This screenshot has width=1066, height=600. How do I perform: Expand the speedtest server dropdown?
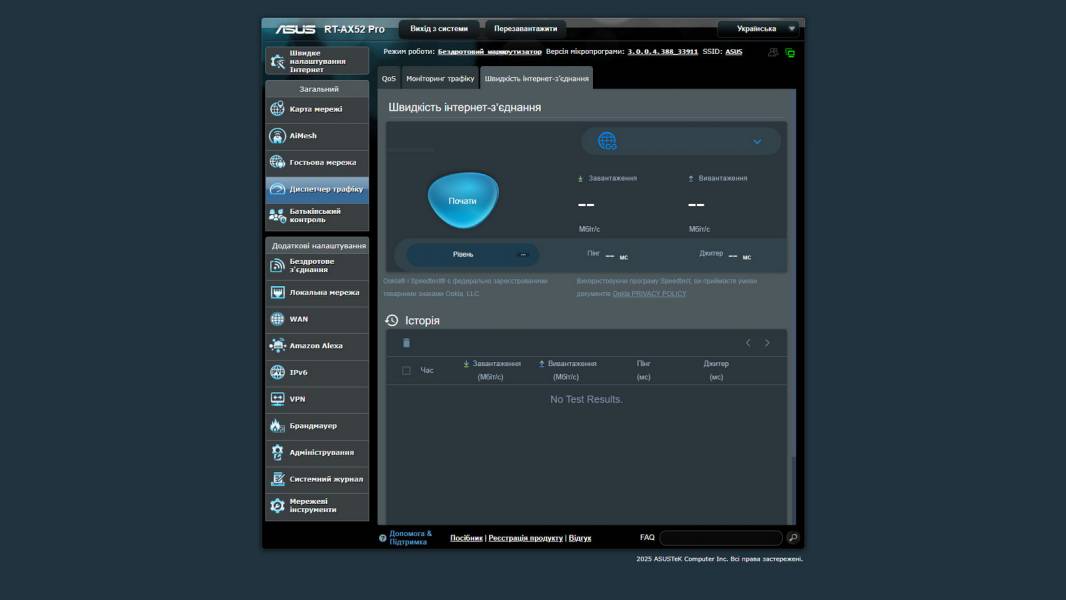click(757, 142)
